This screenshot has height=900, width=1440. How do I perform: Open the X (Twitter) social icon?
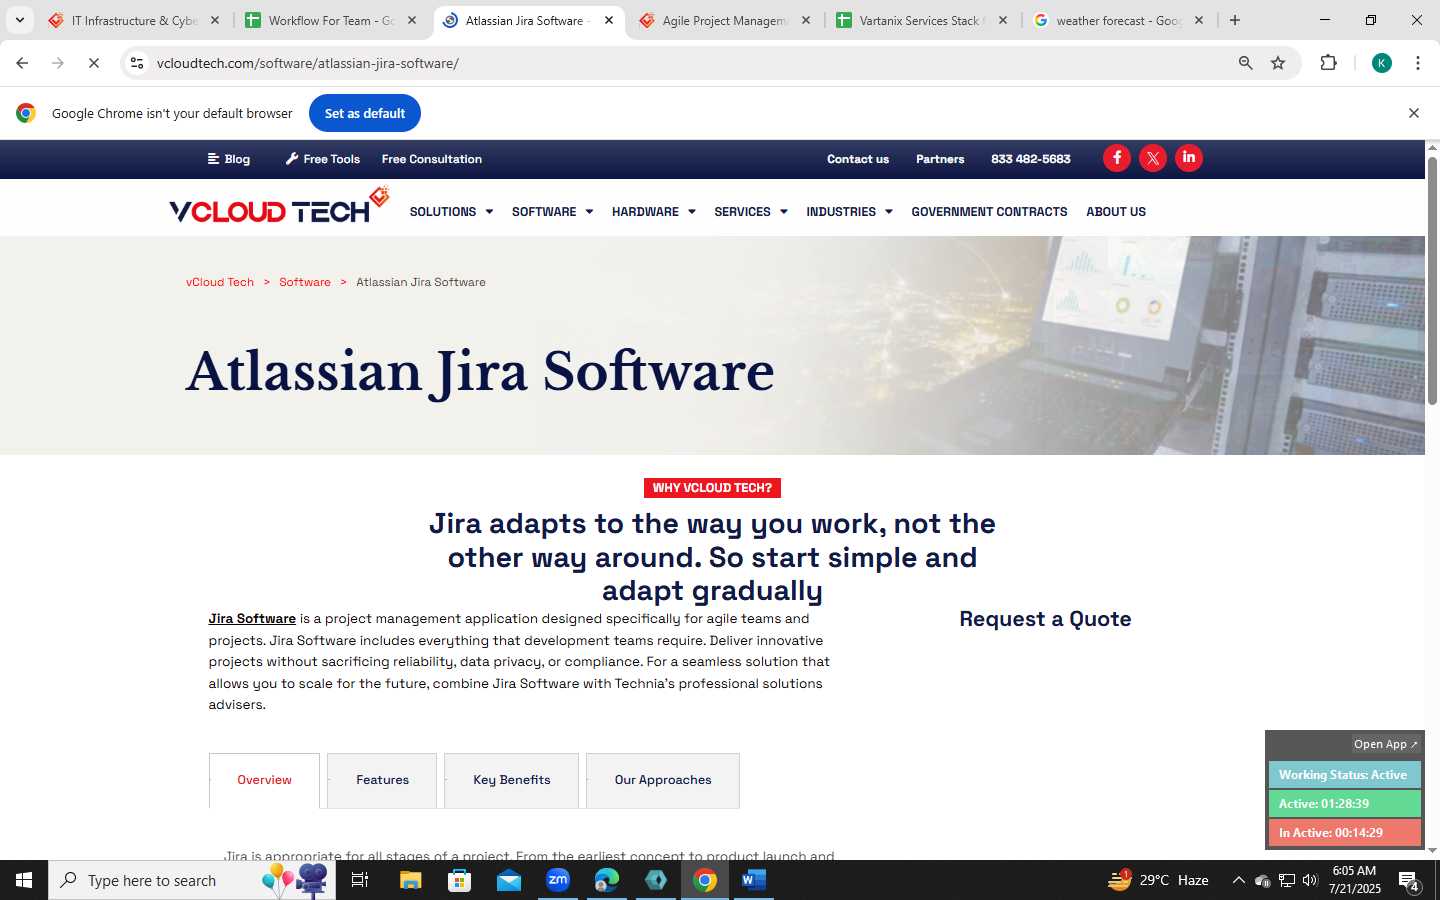click(1153, 158)
